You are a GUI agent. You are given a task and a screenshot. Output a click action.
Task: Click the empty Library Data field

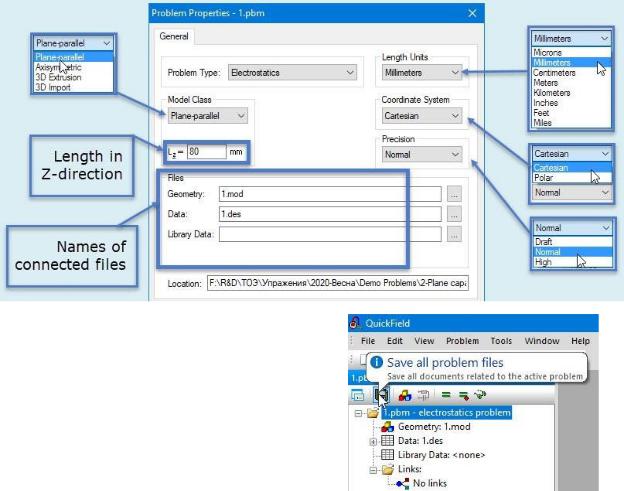coord(330,234)
